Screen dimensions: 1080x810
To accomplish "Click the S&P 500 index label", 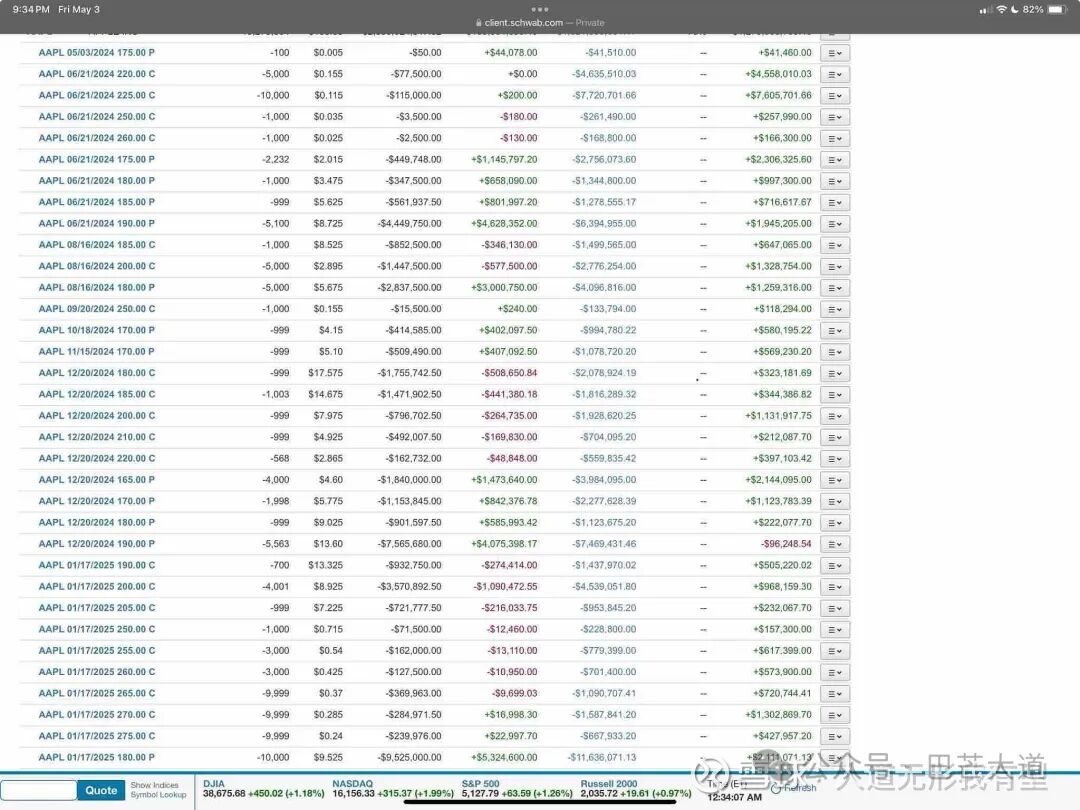I will tap(480, 784).
